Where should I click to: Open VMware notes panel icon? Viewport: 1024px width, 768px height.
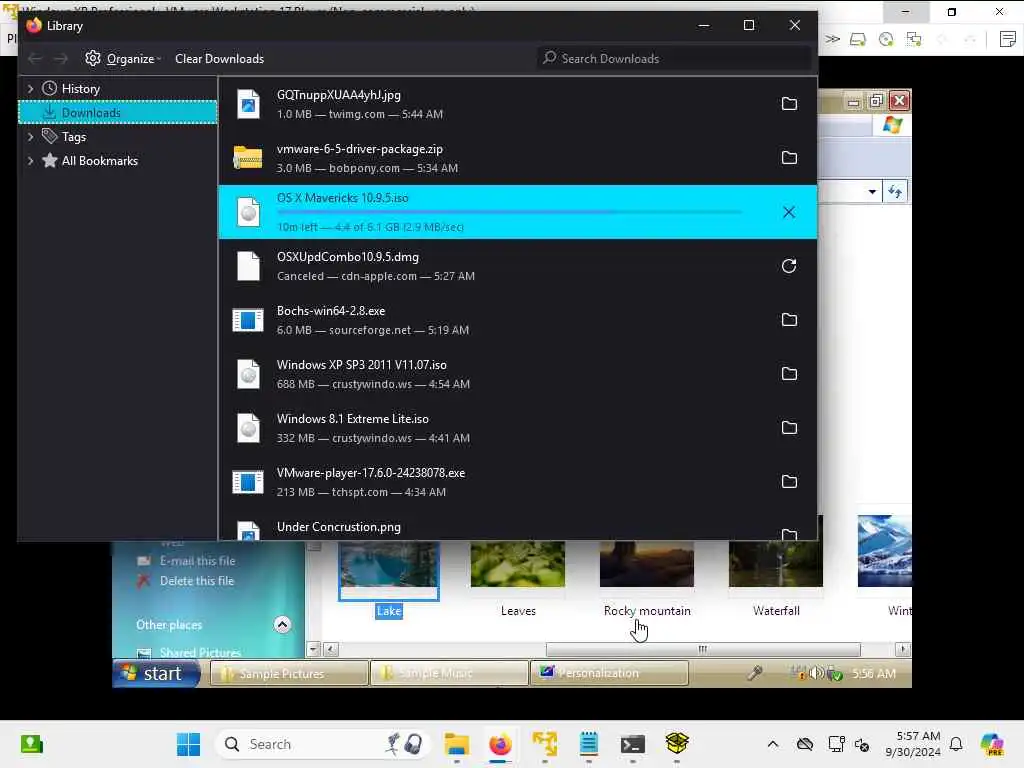(x=1008, y=39)
